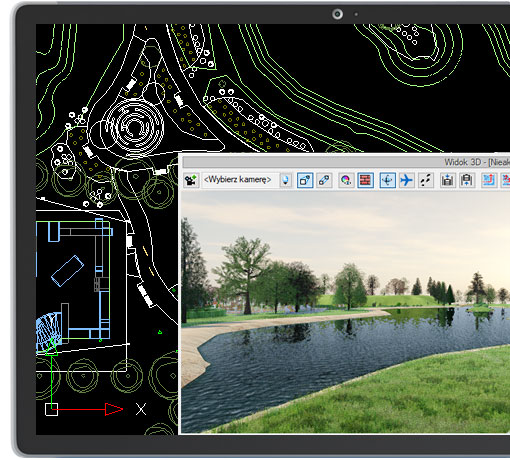Click the chain link icon
The height and width of the screenshot is (460, 510).
point(324,180)
